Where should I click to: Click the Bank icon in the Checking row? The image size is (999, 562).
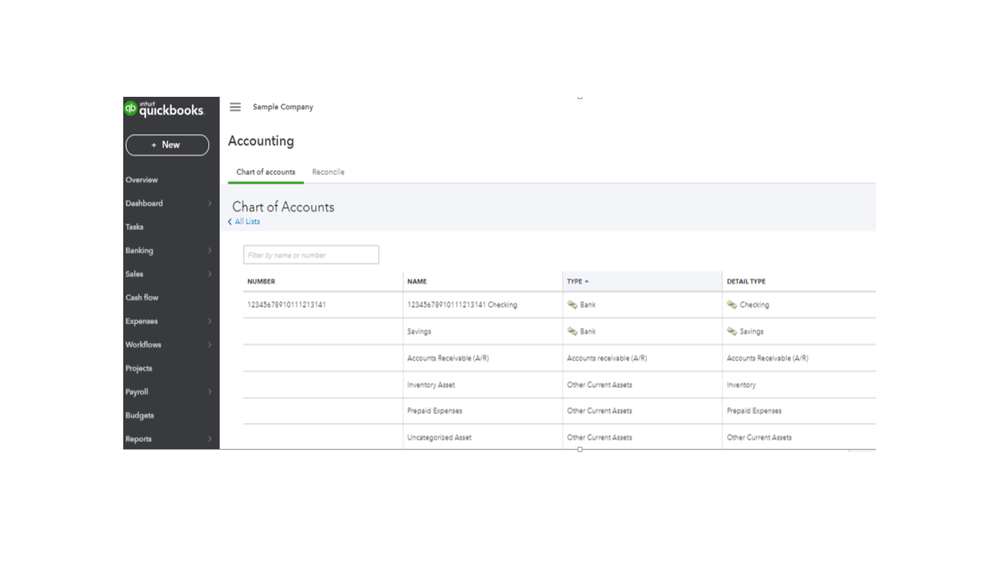coord(572,304)
